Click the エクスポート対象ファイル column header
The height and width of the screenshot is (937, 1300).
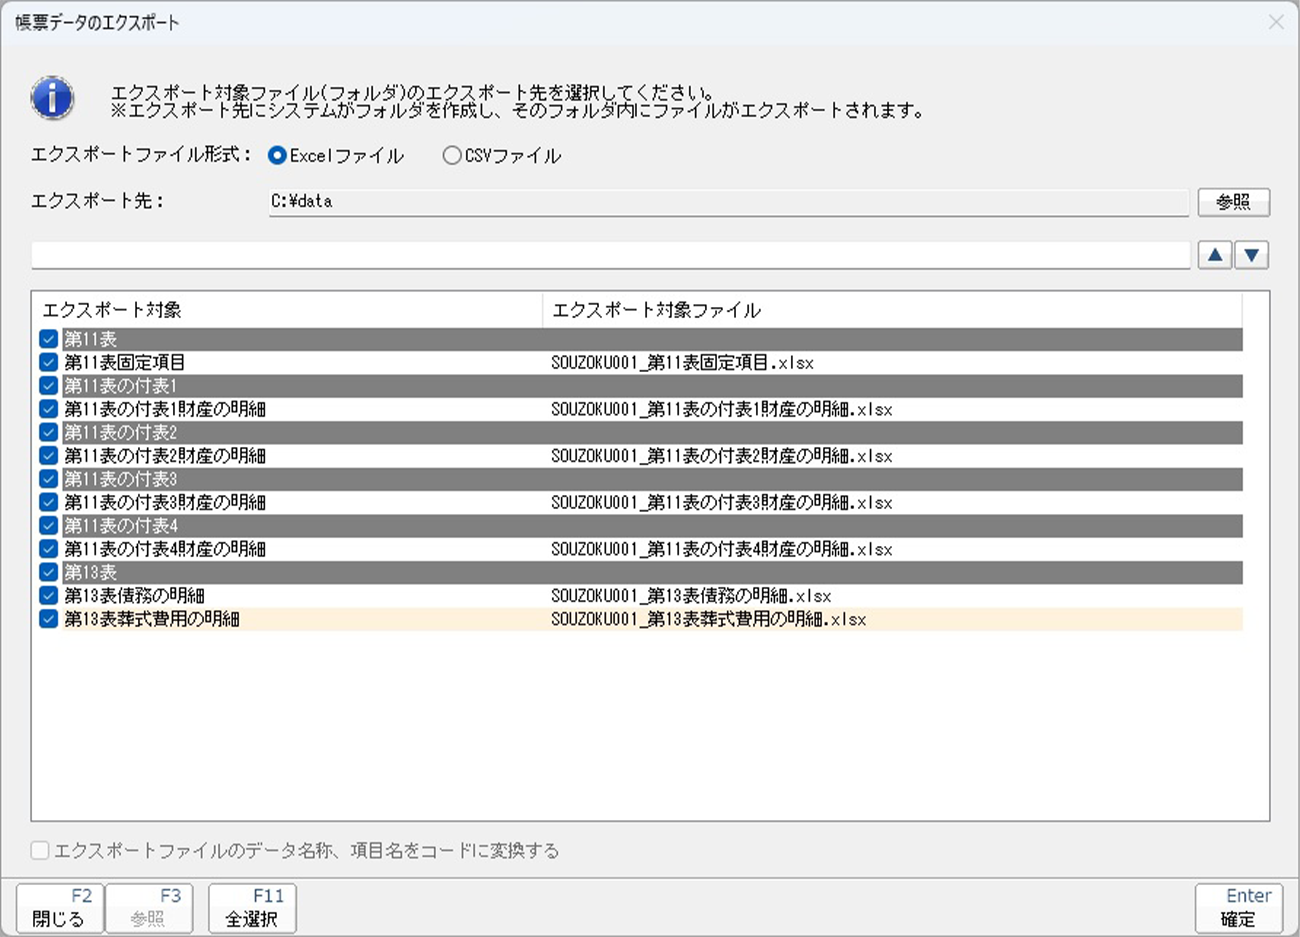pos(890,310)
